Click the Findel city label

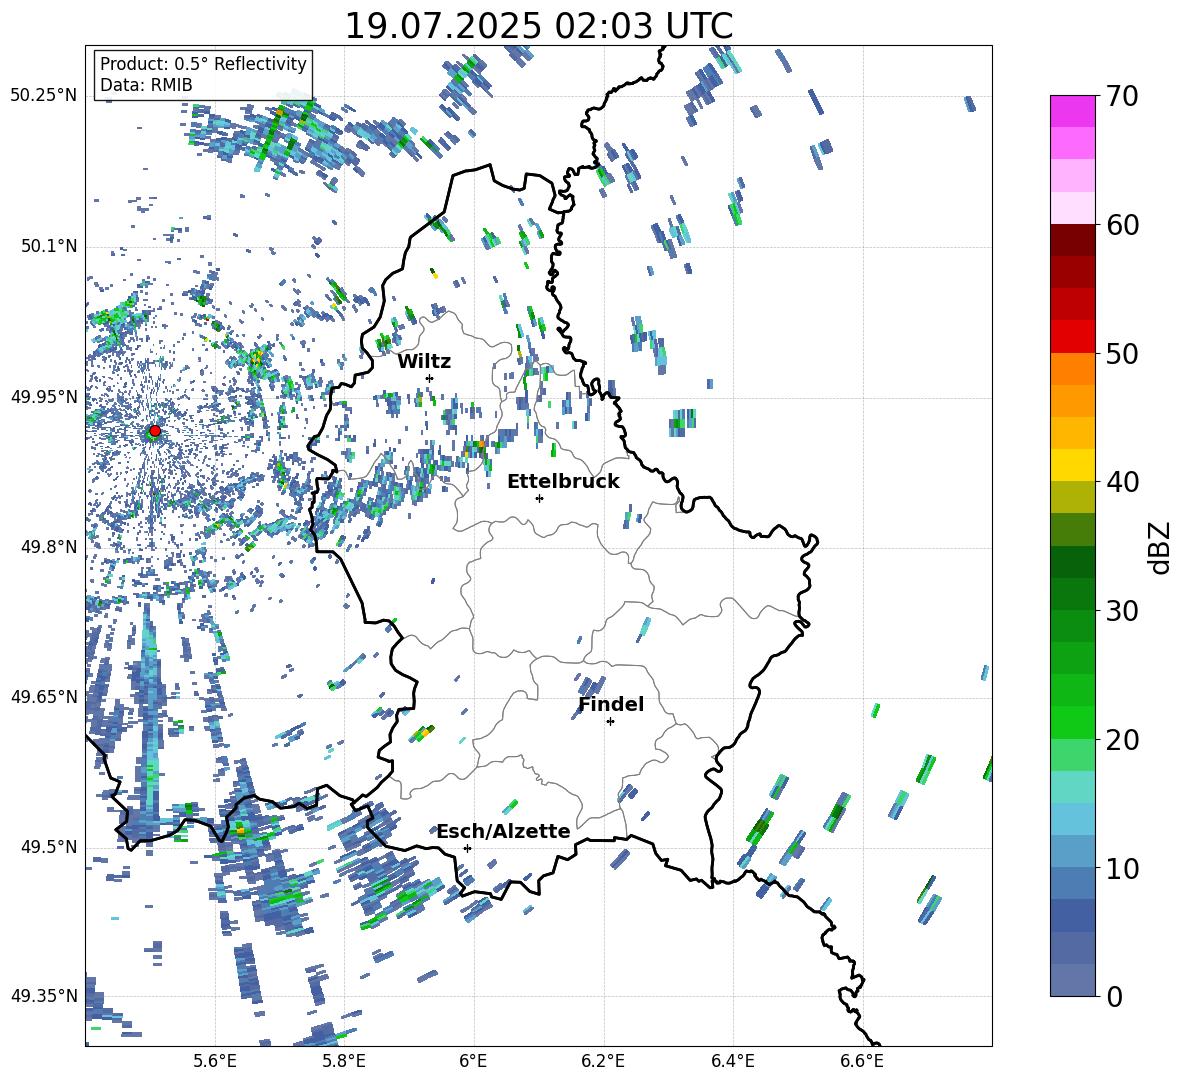[x=611, y=704]
